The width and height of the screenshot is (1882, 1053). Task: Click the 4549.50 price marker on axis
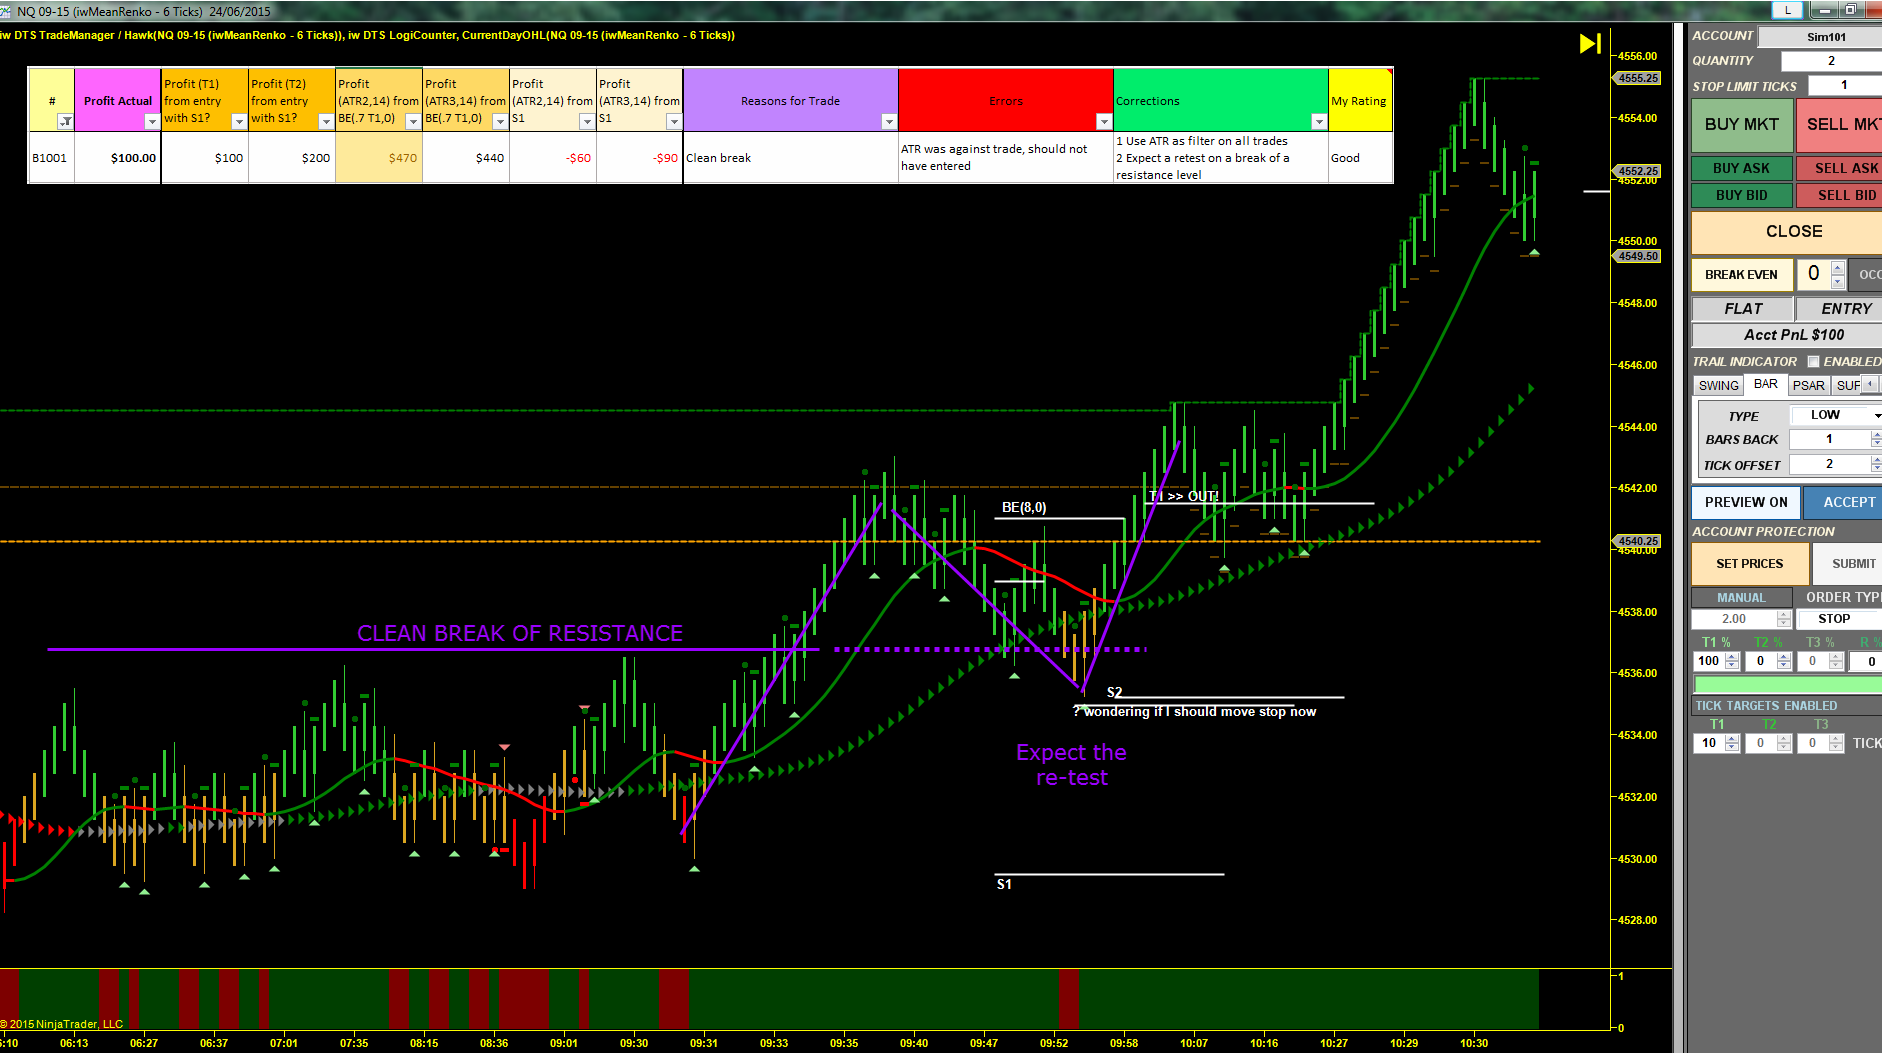[x=1638, y=256]
